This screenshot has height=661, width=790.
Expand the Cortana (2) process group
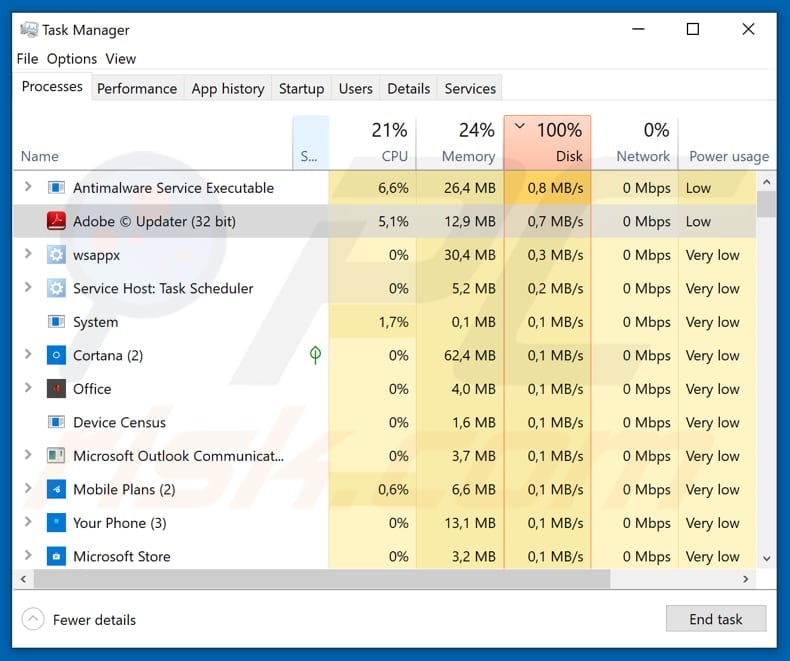click(x=28, y=354)
